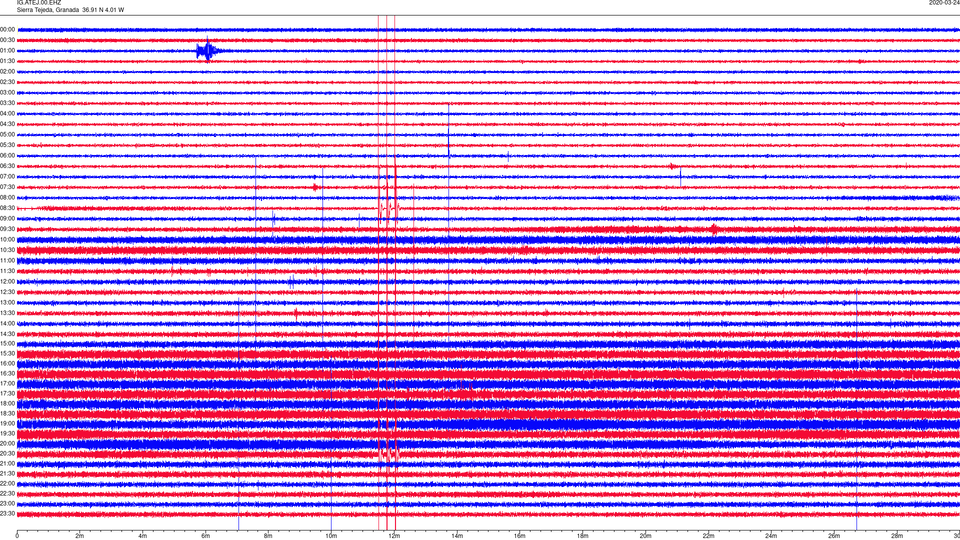
Task: Click the station code IG.ATEJ.00.EHZ header
Action: (39, 2)
